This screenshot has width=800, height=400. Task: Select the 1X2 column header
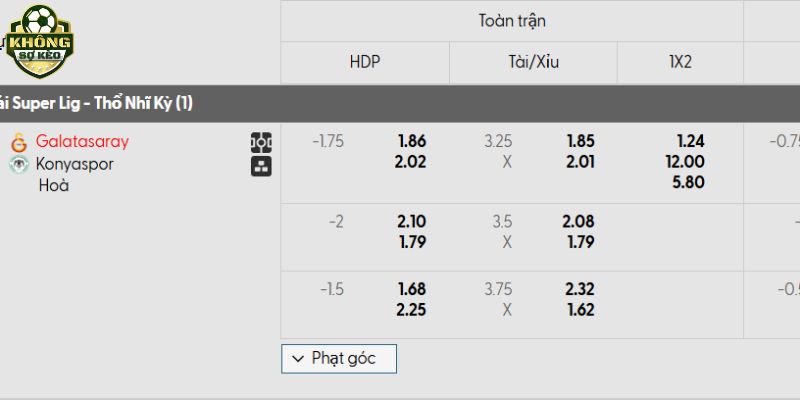coord(680,62)
